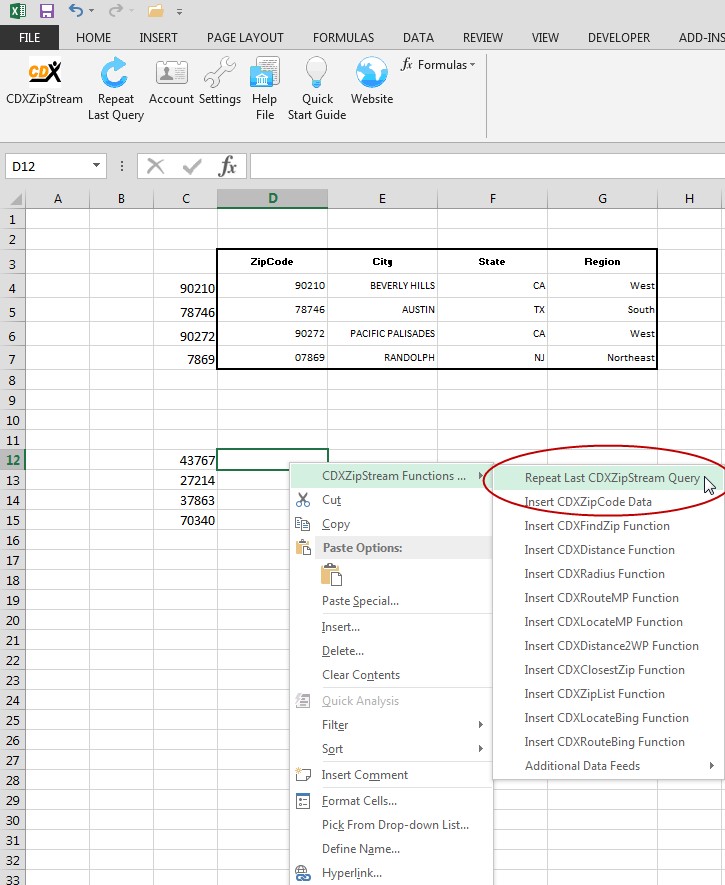The height and width of the screenshot is (885, 725).
Task: Switch to the INSERT tab
Action: (159, 38)
